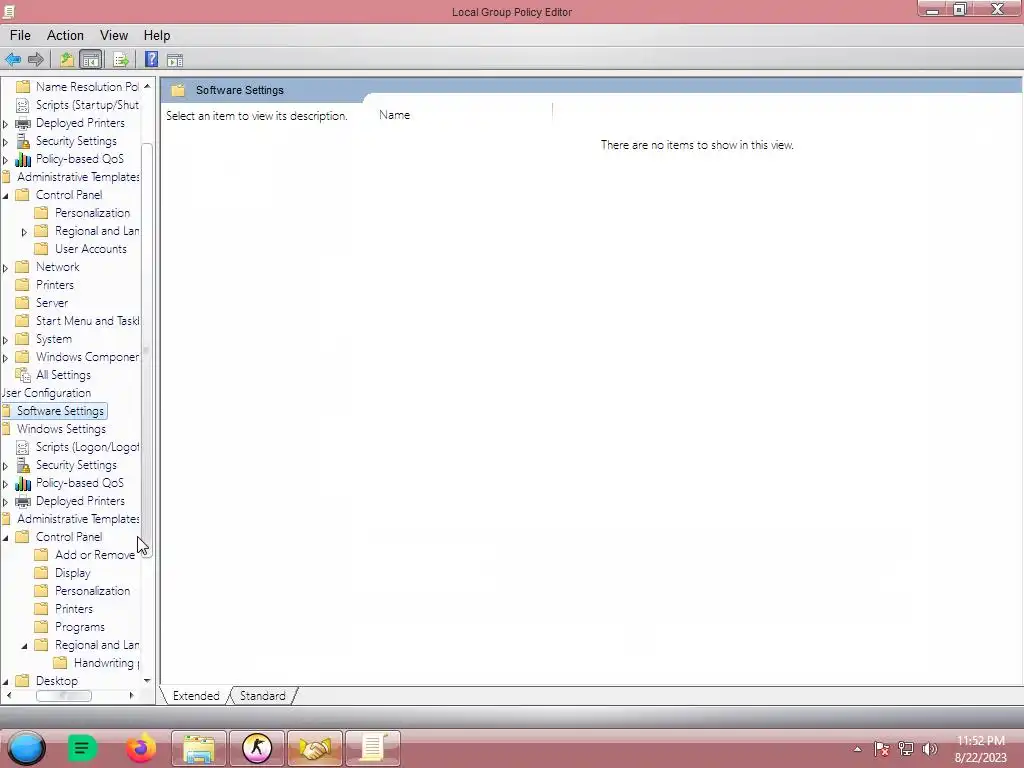Open the Action menu
This screenshot has width=1024, height=768.
point(65,35)
